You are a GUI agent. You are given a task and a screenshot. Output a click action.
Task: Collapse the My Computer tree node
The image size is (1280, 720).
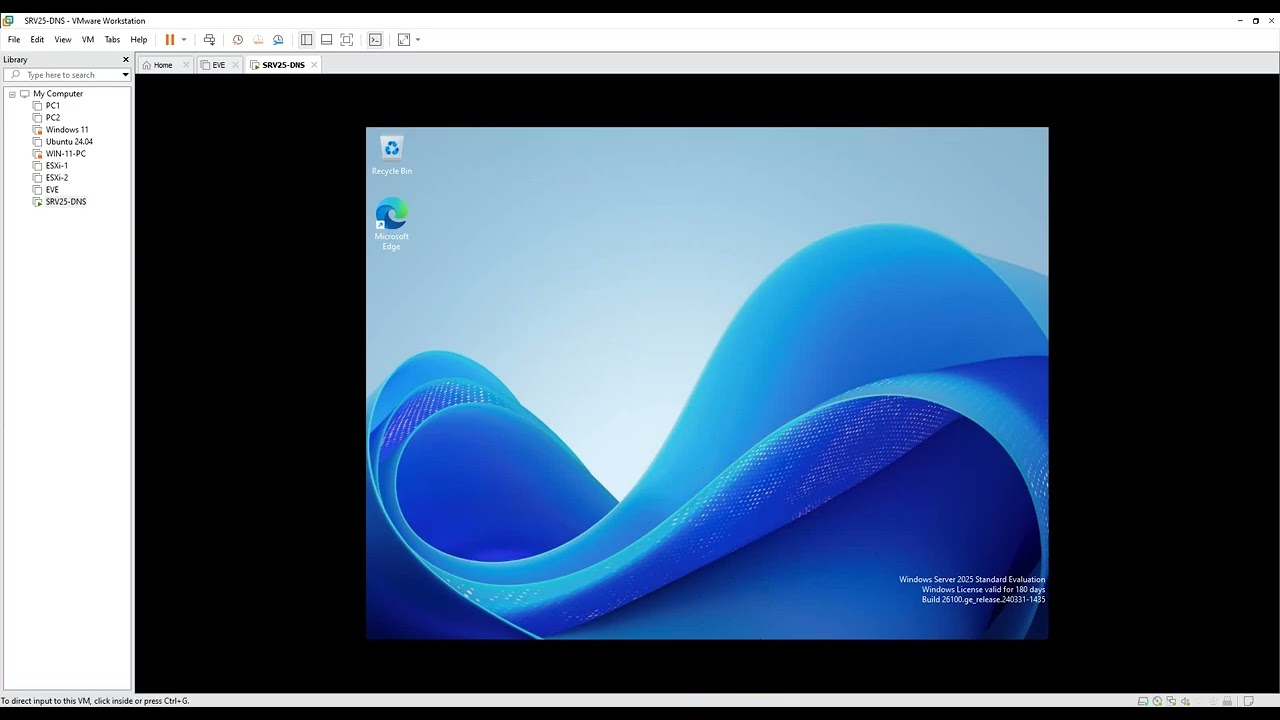point(12,94)
